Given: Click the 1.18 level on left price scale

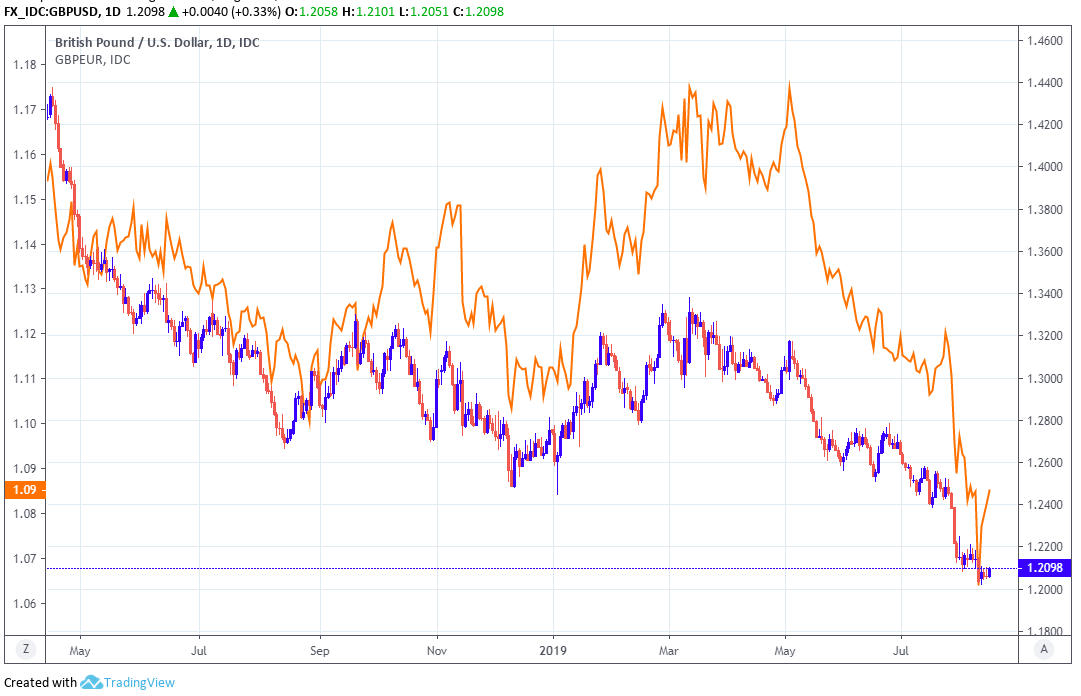Looking at the screenshot, I should pyautogui.click(x=25, y=65).
